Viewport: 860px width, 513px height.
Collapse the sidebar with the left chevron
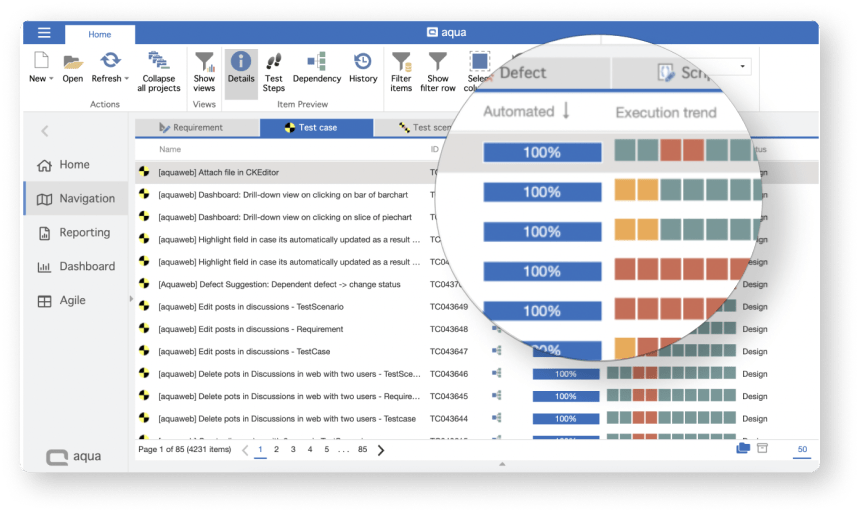click(x=45, y=131)
